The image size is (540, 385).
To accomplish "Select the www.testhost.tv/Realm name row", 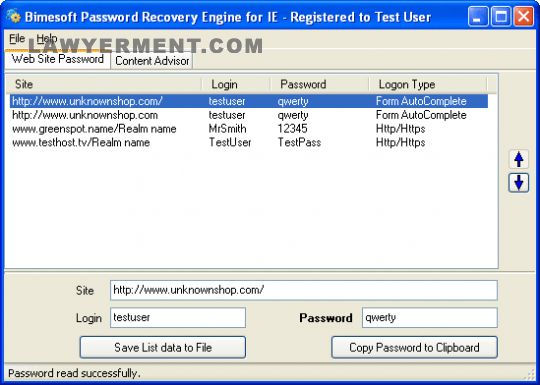I will coord(249,143).
